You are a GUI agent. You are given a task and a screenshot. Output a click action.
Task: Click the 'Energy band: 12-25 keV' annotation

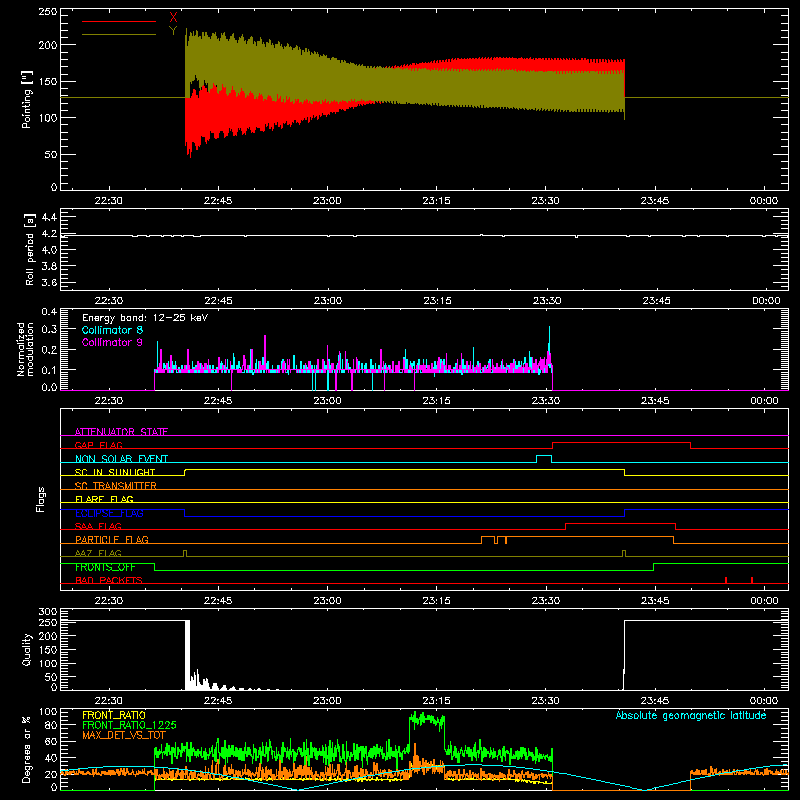point(145,318)
